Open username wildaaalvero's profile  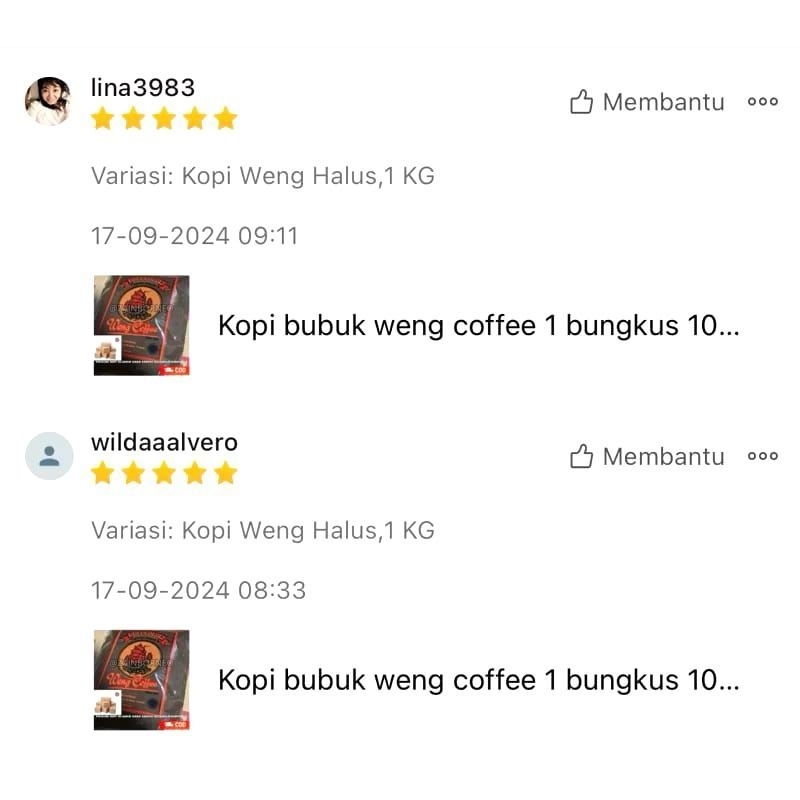[x=164, y=442]
